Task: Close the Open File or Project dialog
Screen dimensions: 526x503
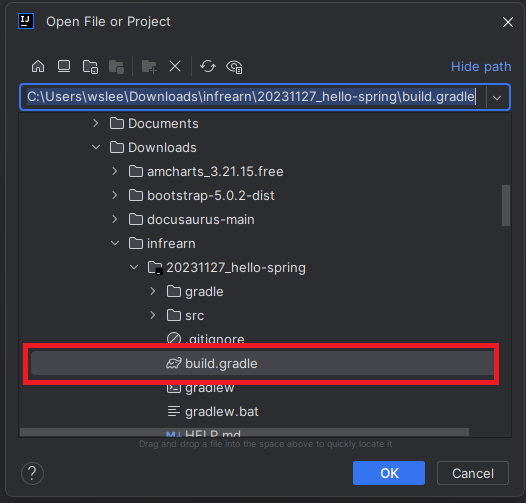Action: [x=508, y=22]
